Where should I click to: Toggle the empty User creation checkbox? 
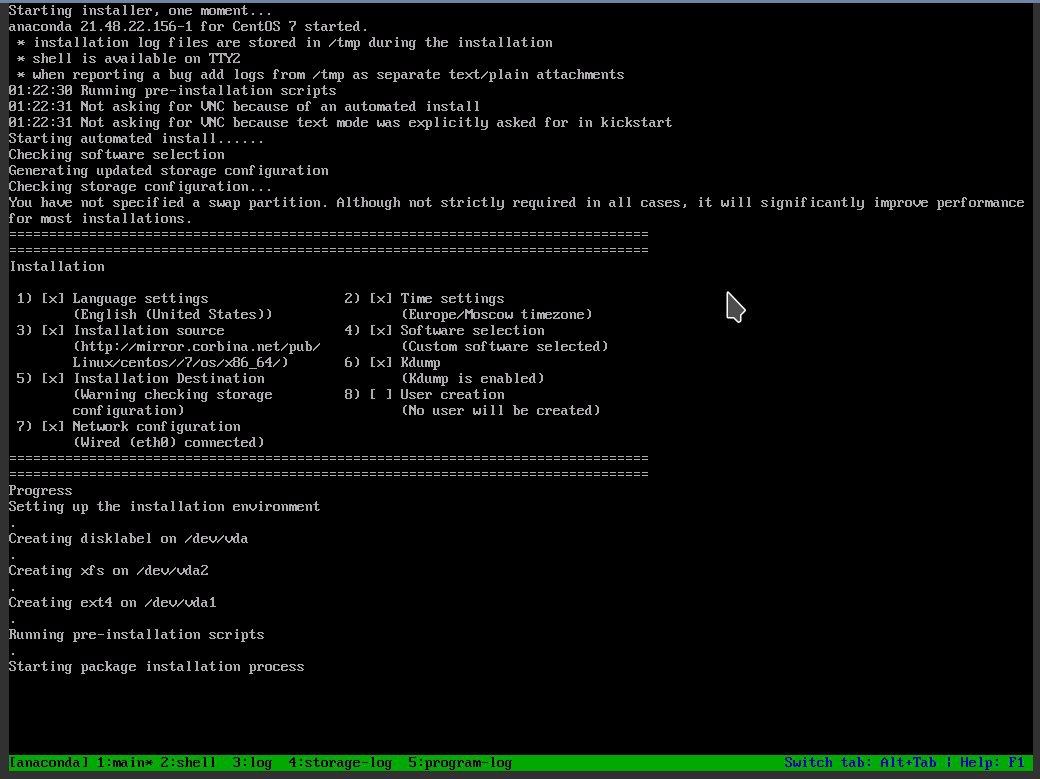coord(381,394)
